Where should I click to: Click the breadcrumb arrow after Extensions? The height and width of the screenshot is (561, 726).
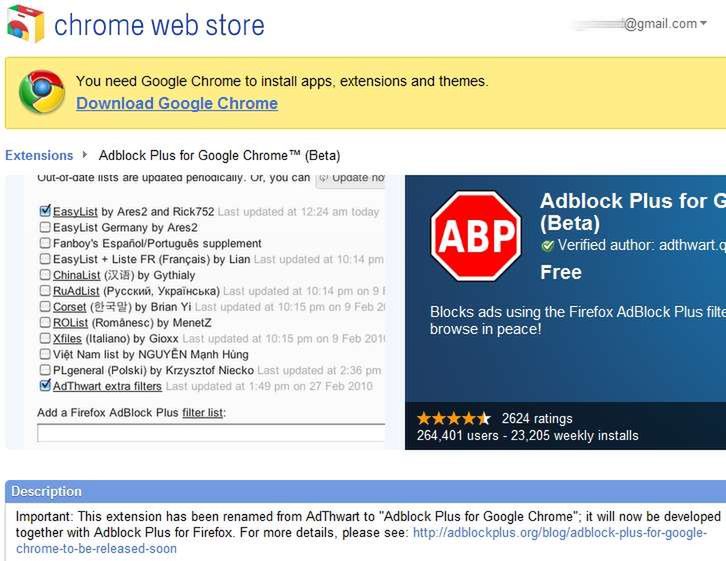(85, 155)
